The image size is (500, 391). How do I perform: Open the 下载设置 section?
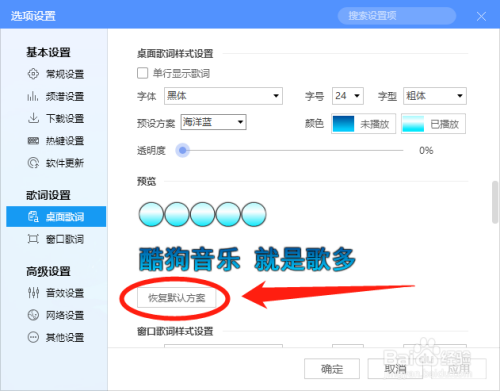coord(56,118)
